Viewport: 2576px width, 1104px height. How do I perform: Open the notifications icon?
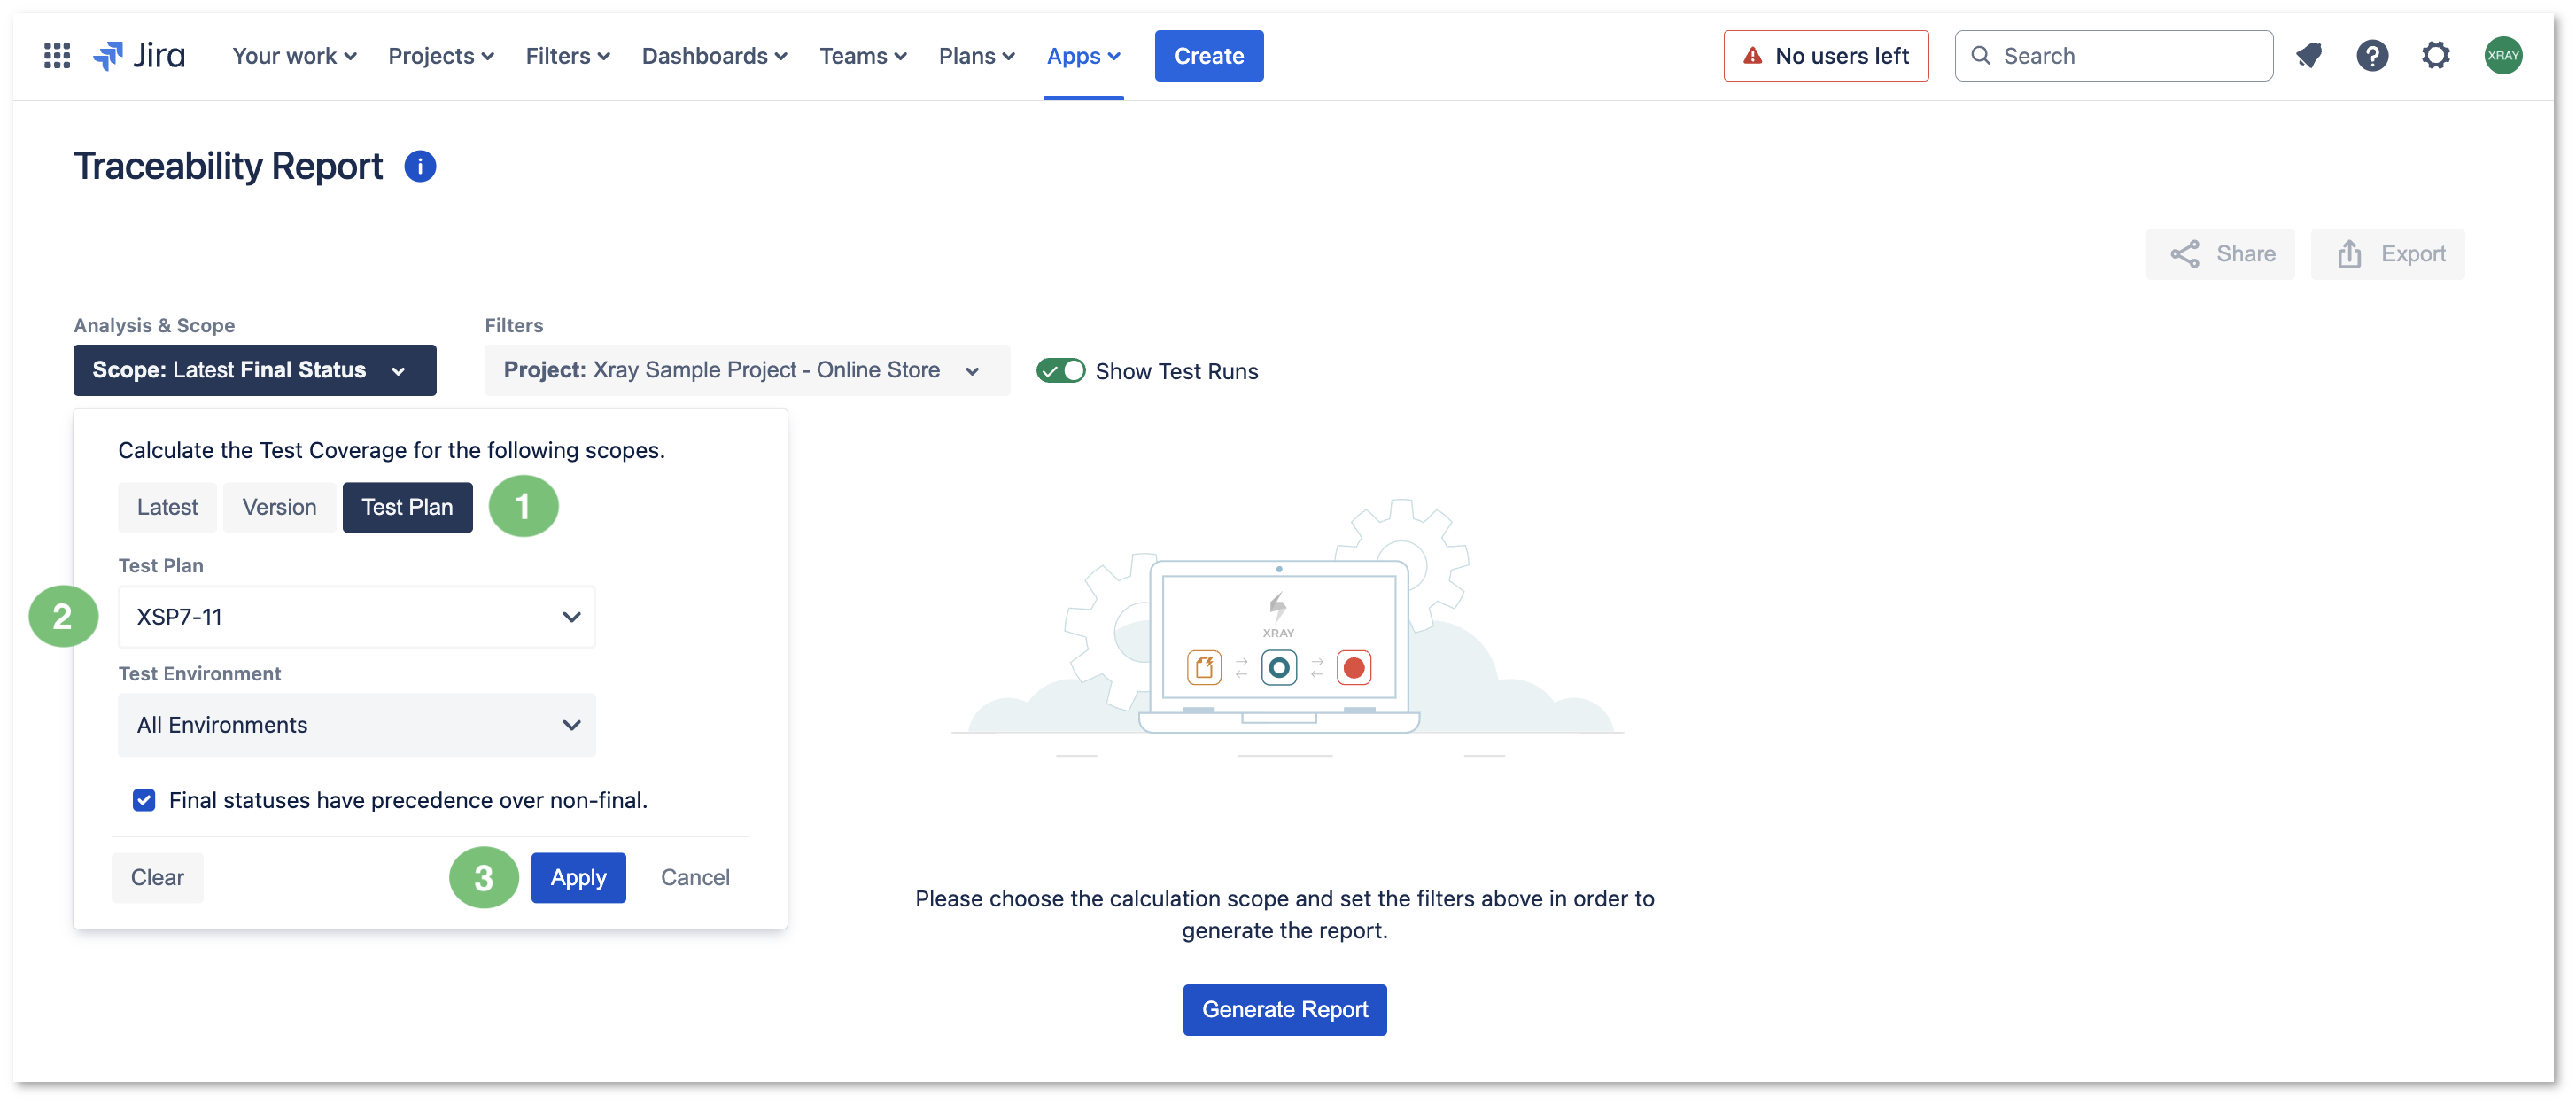pos(2308,56)
